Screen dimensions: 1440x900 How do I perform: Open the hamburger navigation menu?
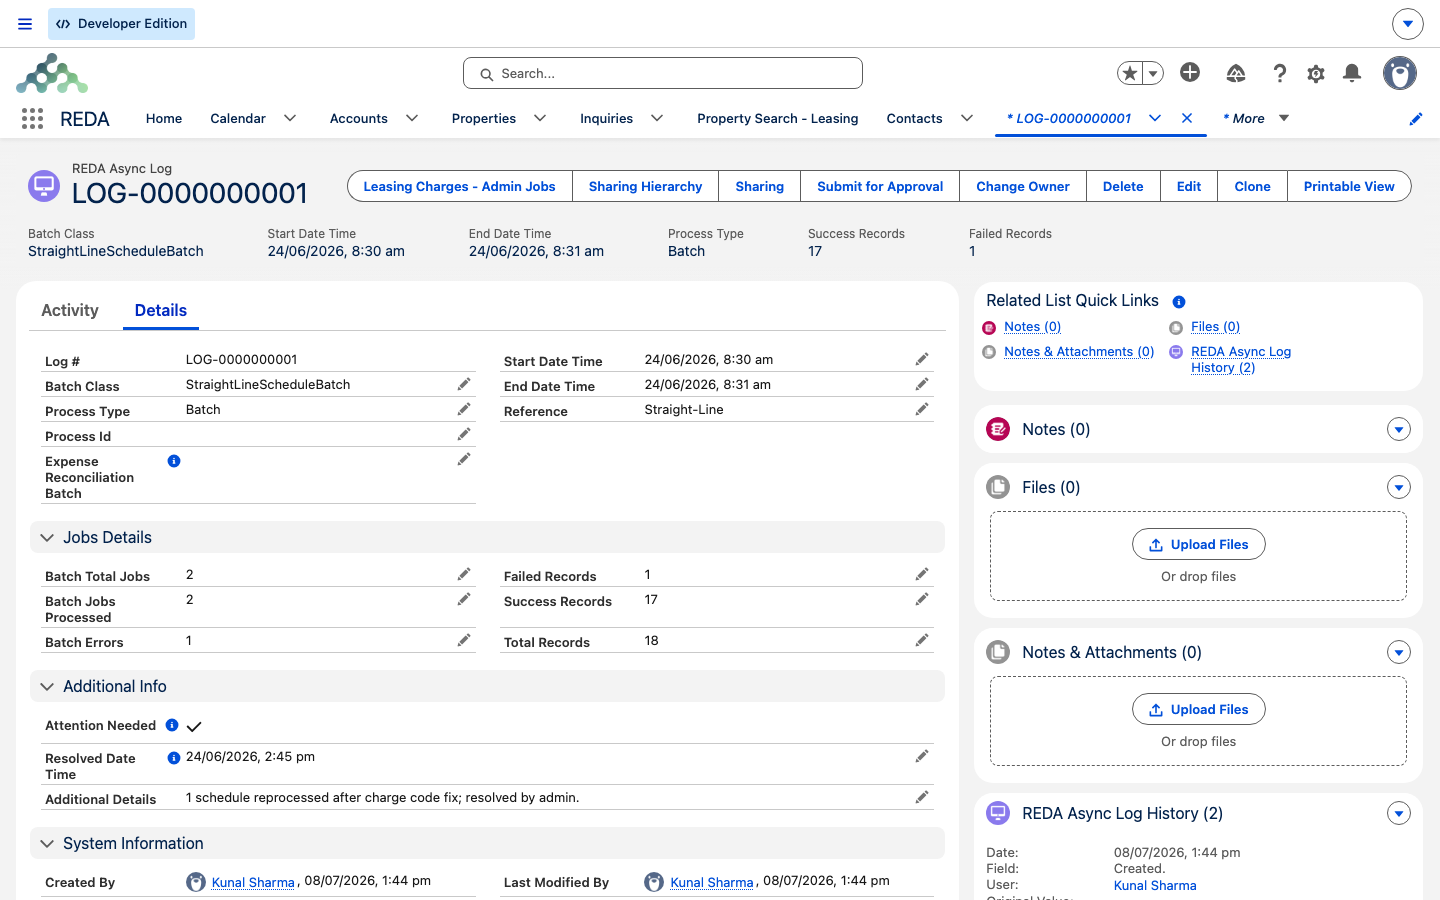click(25, 24)
